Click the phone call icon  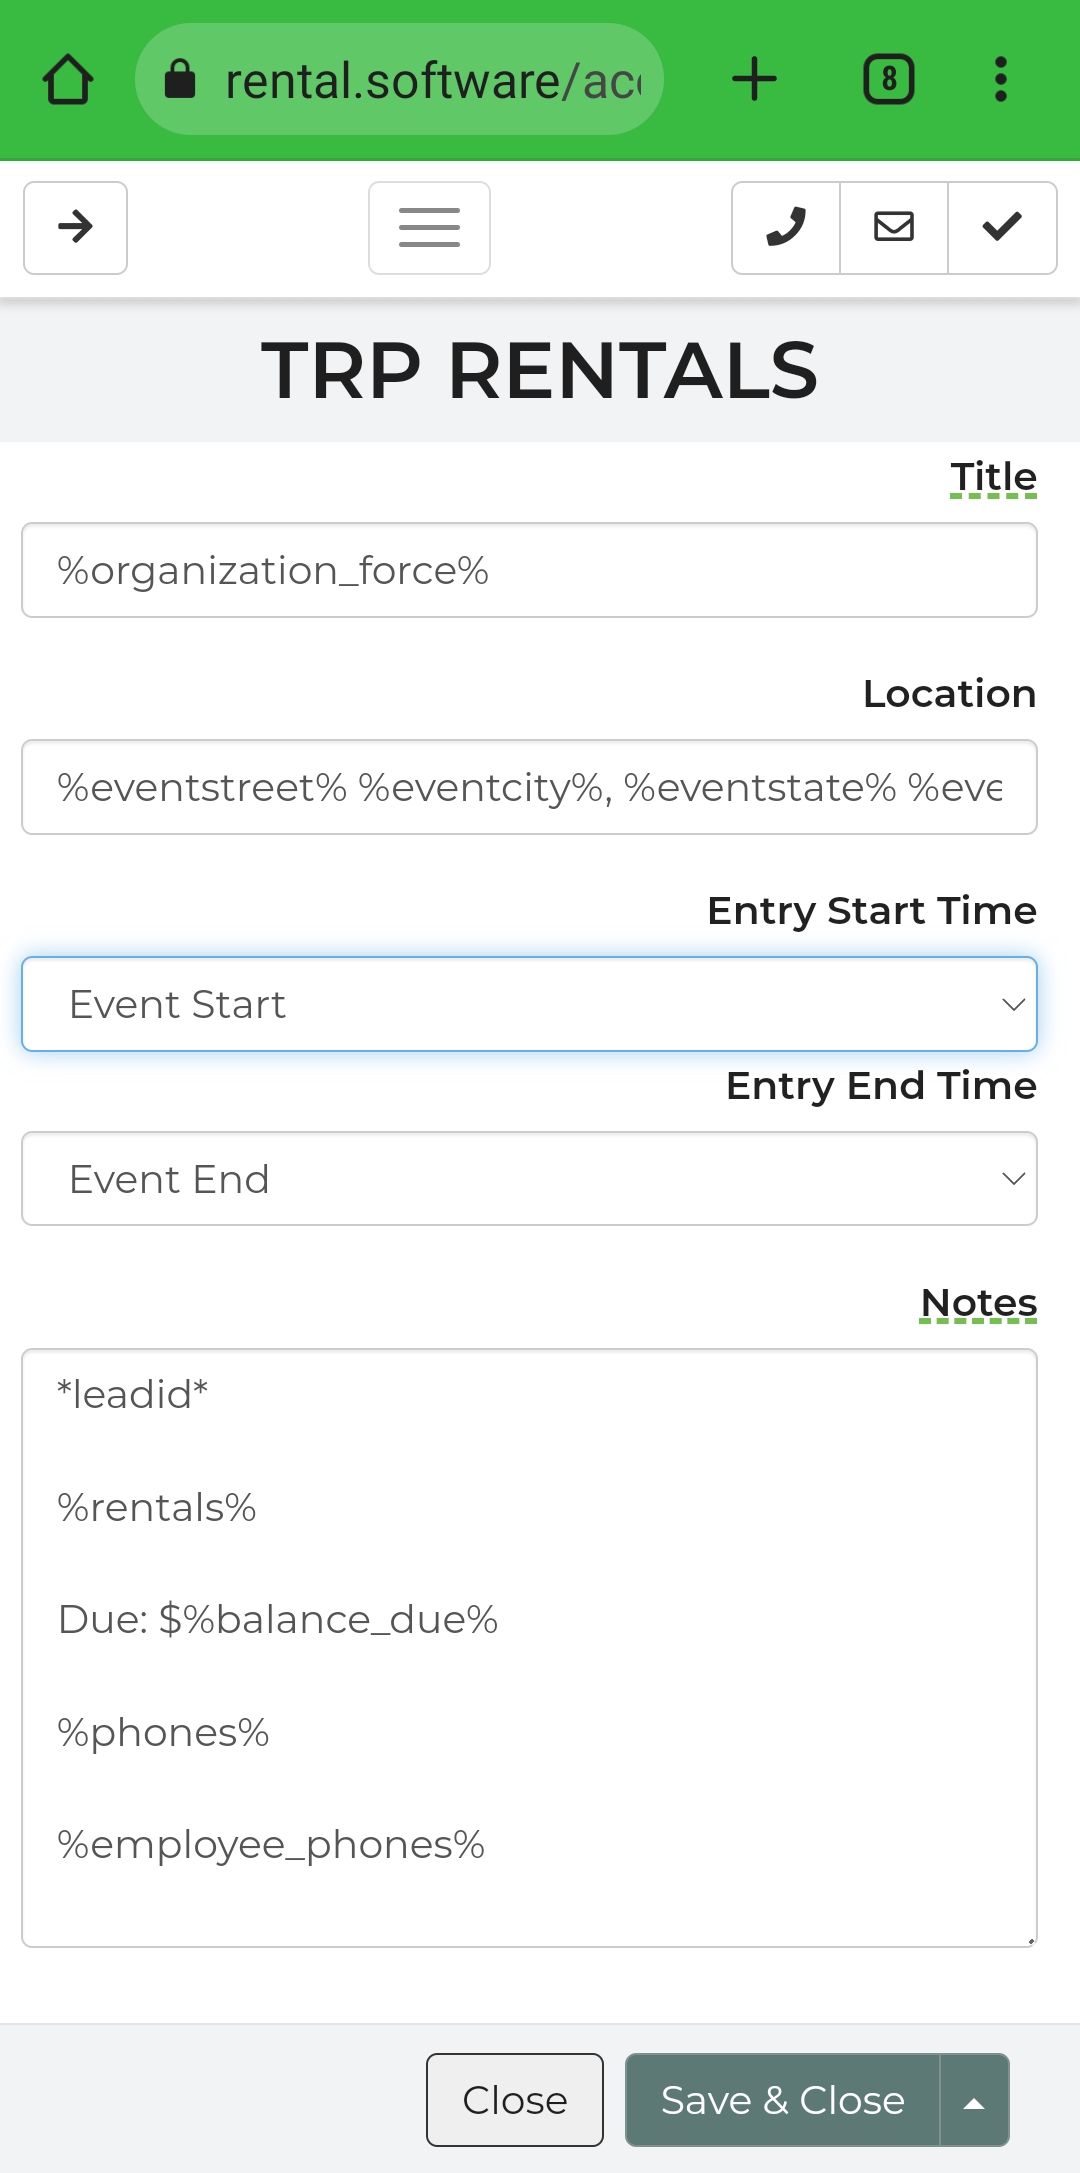786,228
